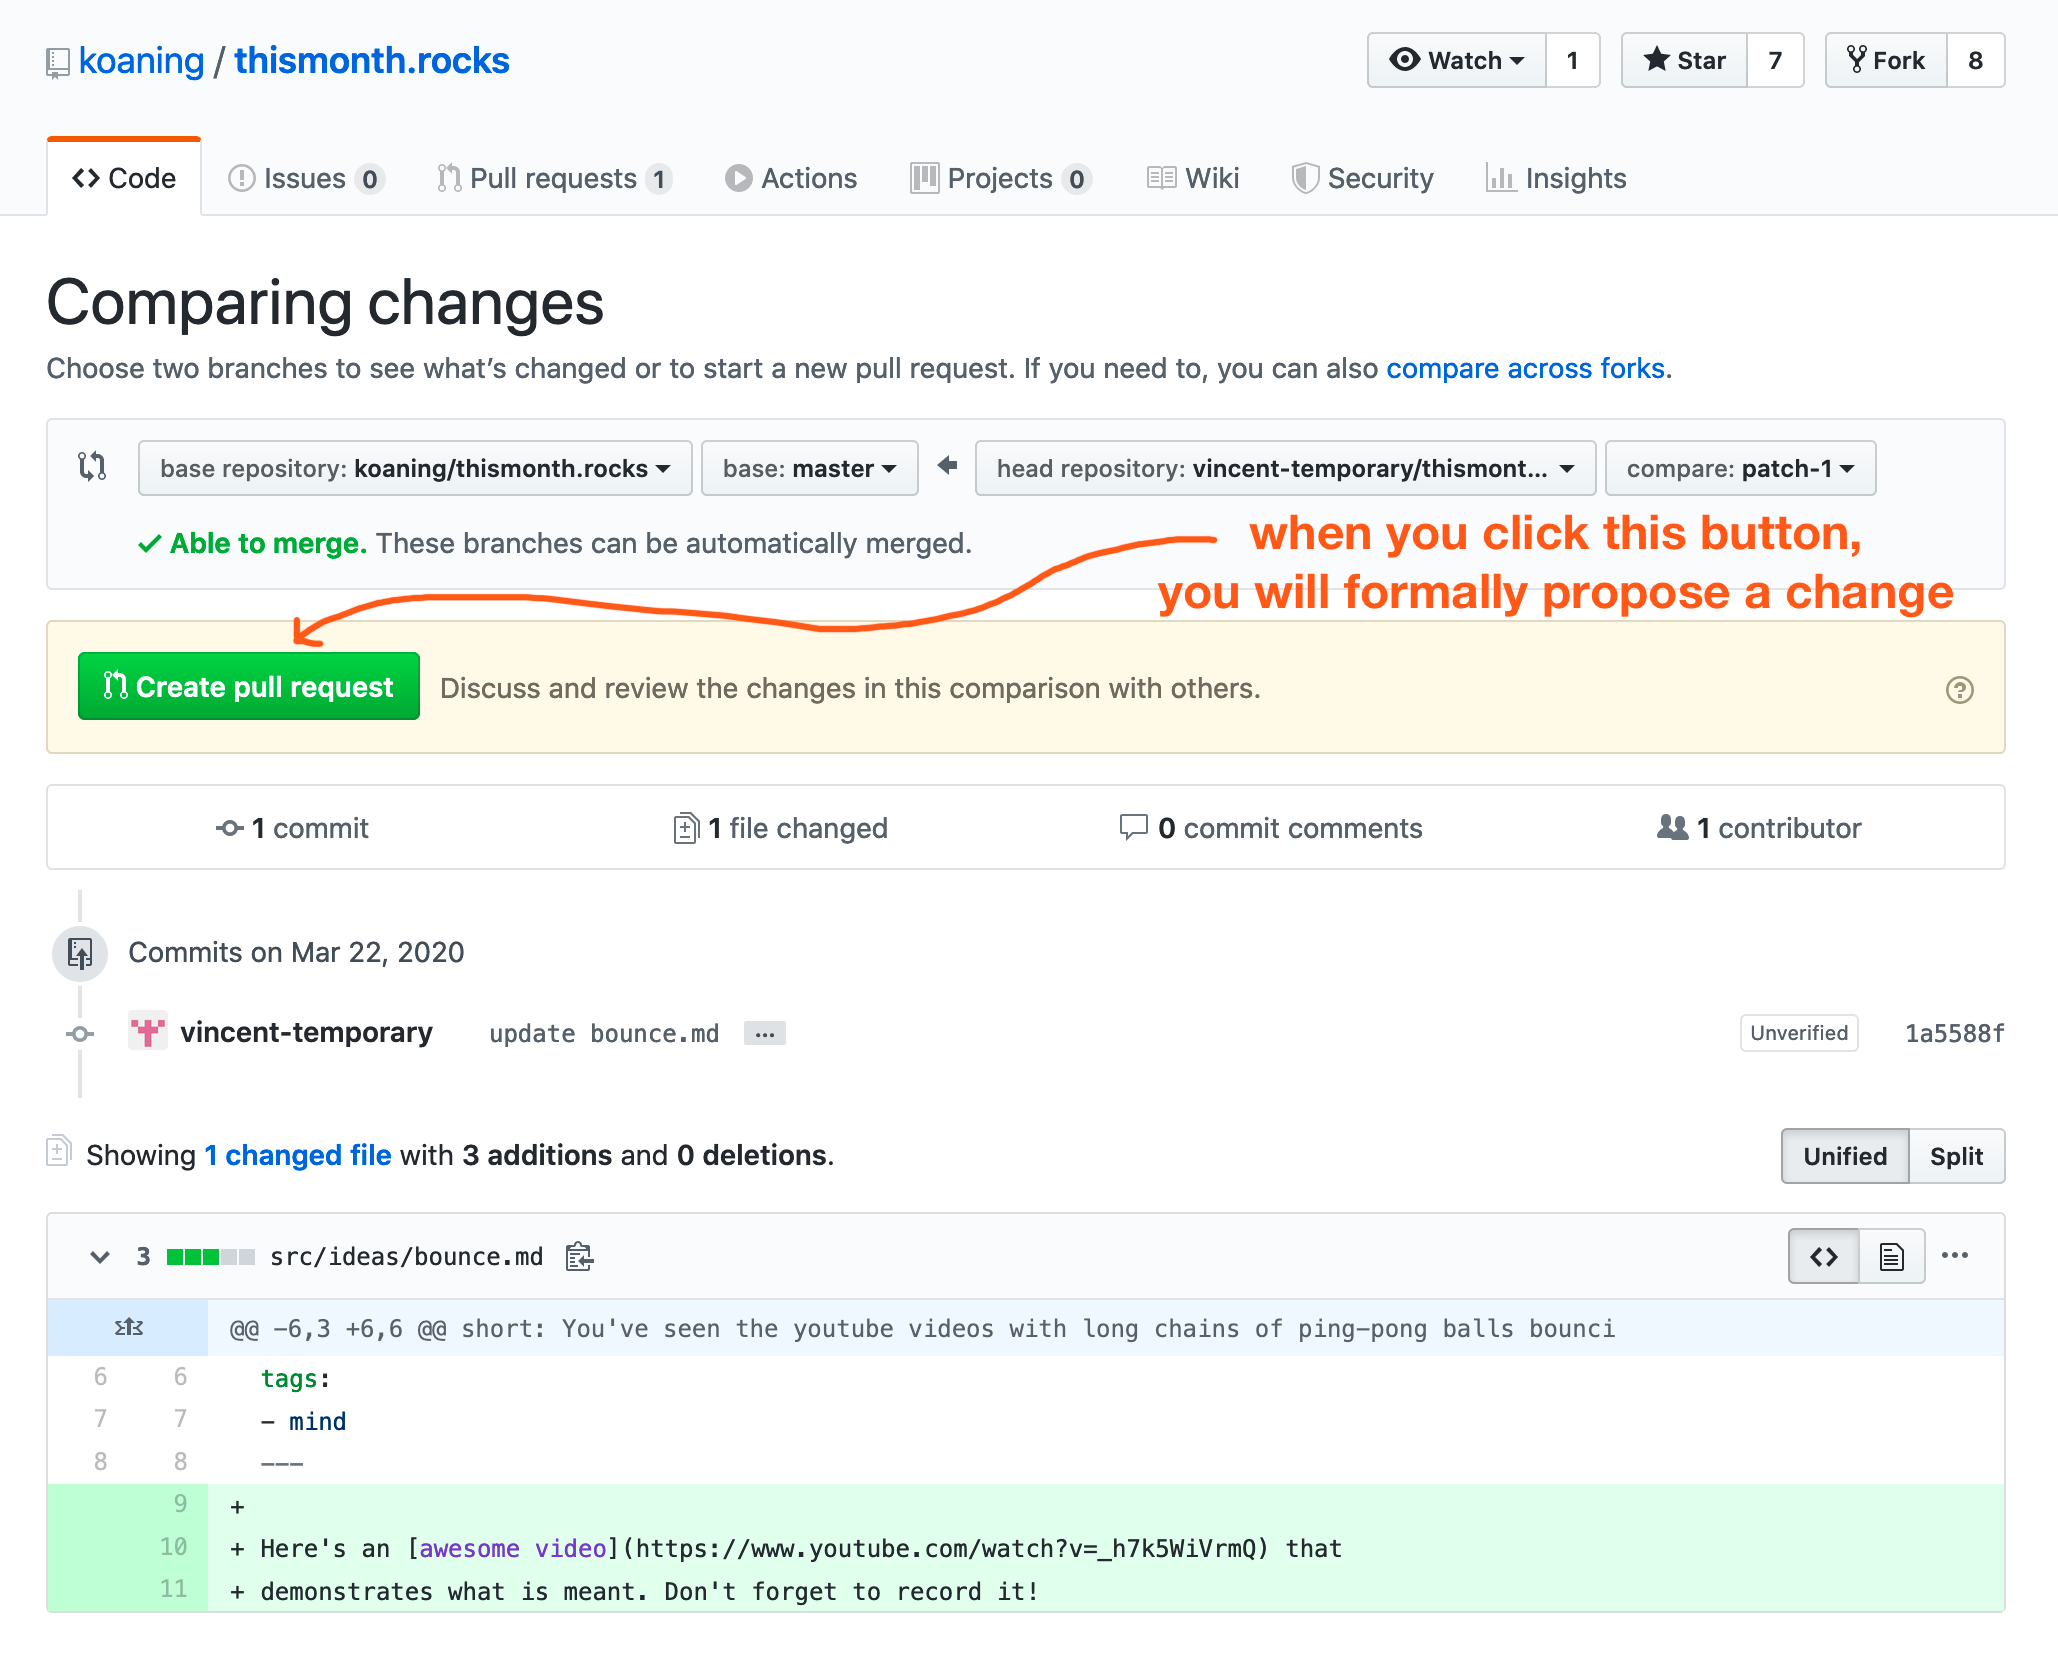Expand commit message ellipsis for update bounce.md
The width and height of the screenshot is (2058, 1676).
[764, 1034]
